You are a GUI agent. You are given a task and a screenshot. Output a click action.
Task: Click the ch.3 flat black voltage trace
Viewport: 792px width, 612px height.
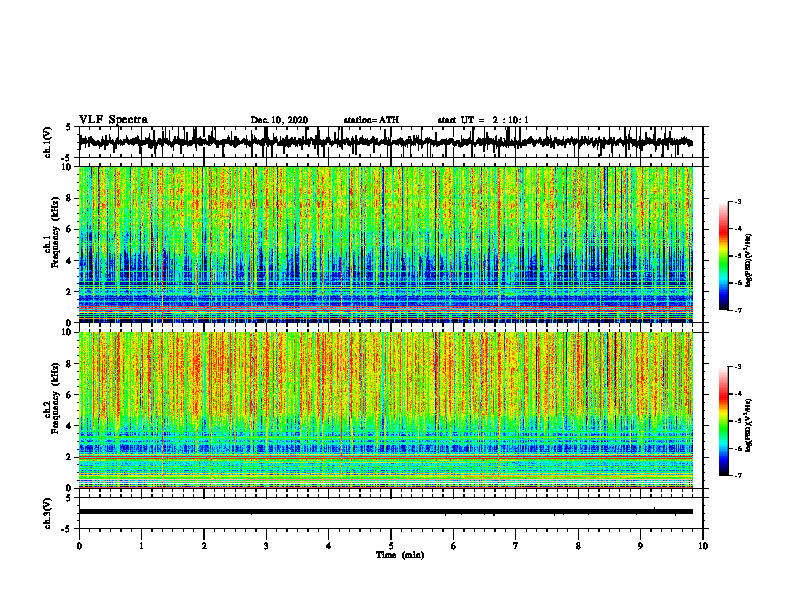coord(385,512)
